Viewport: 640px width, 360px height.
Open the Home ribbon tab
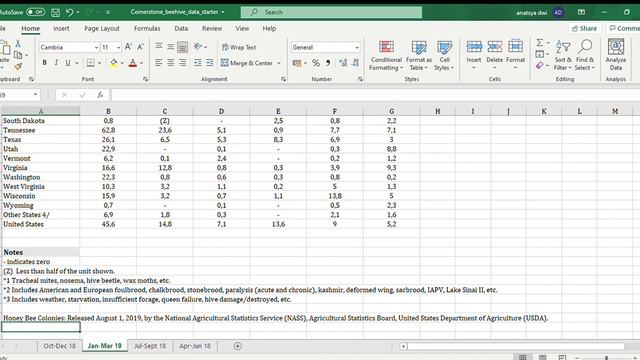coord(31,29)
